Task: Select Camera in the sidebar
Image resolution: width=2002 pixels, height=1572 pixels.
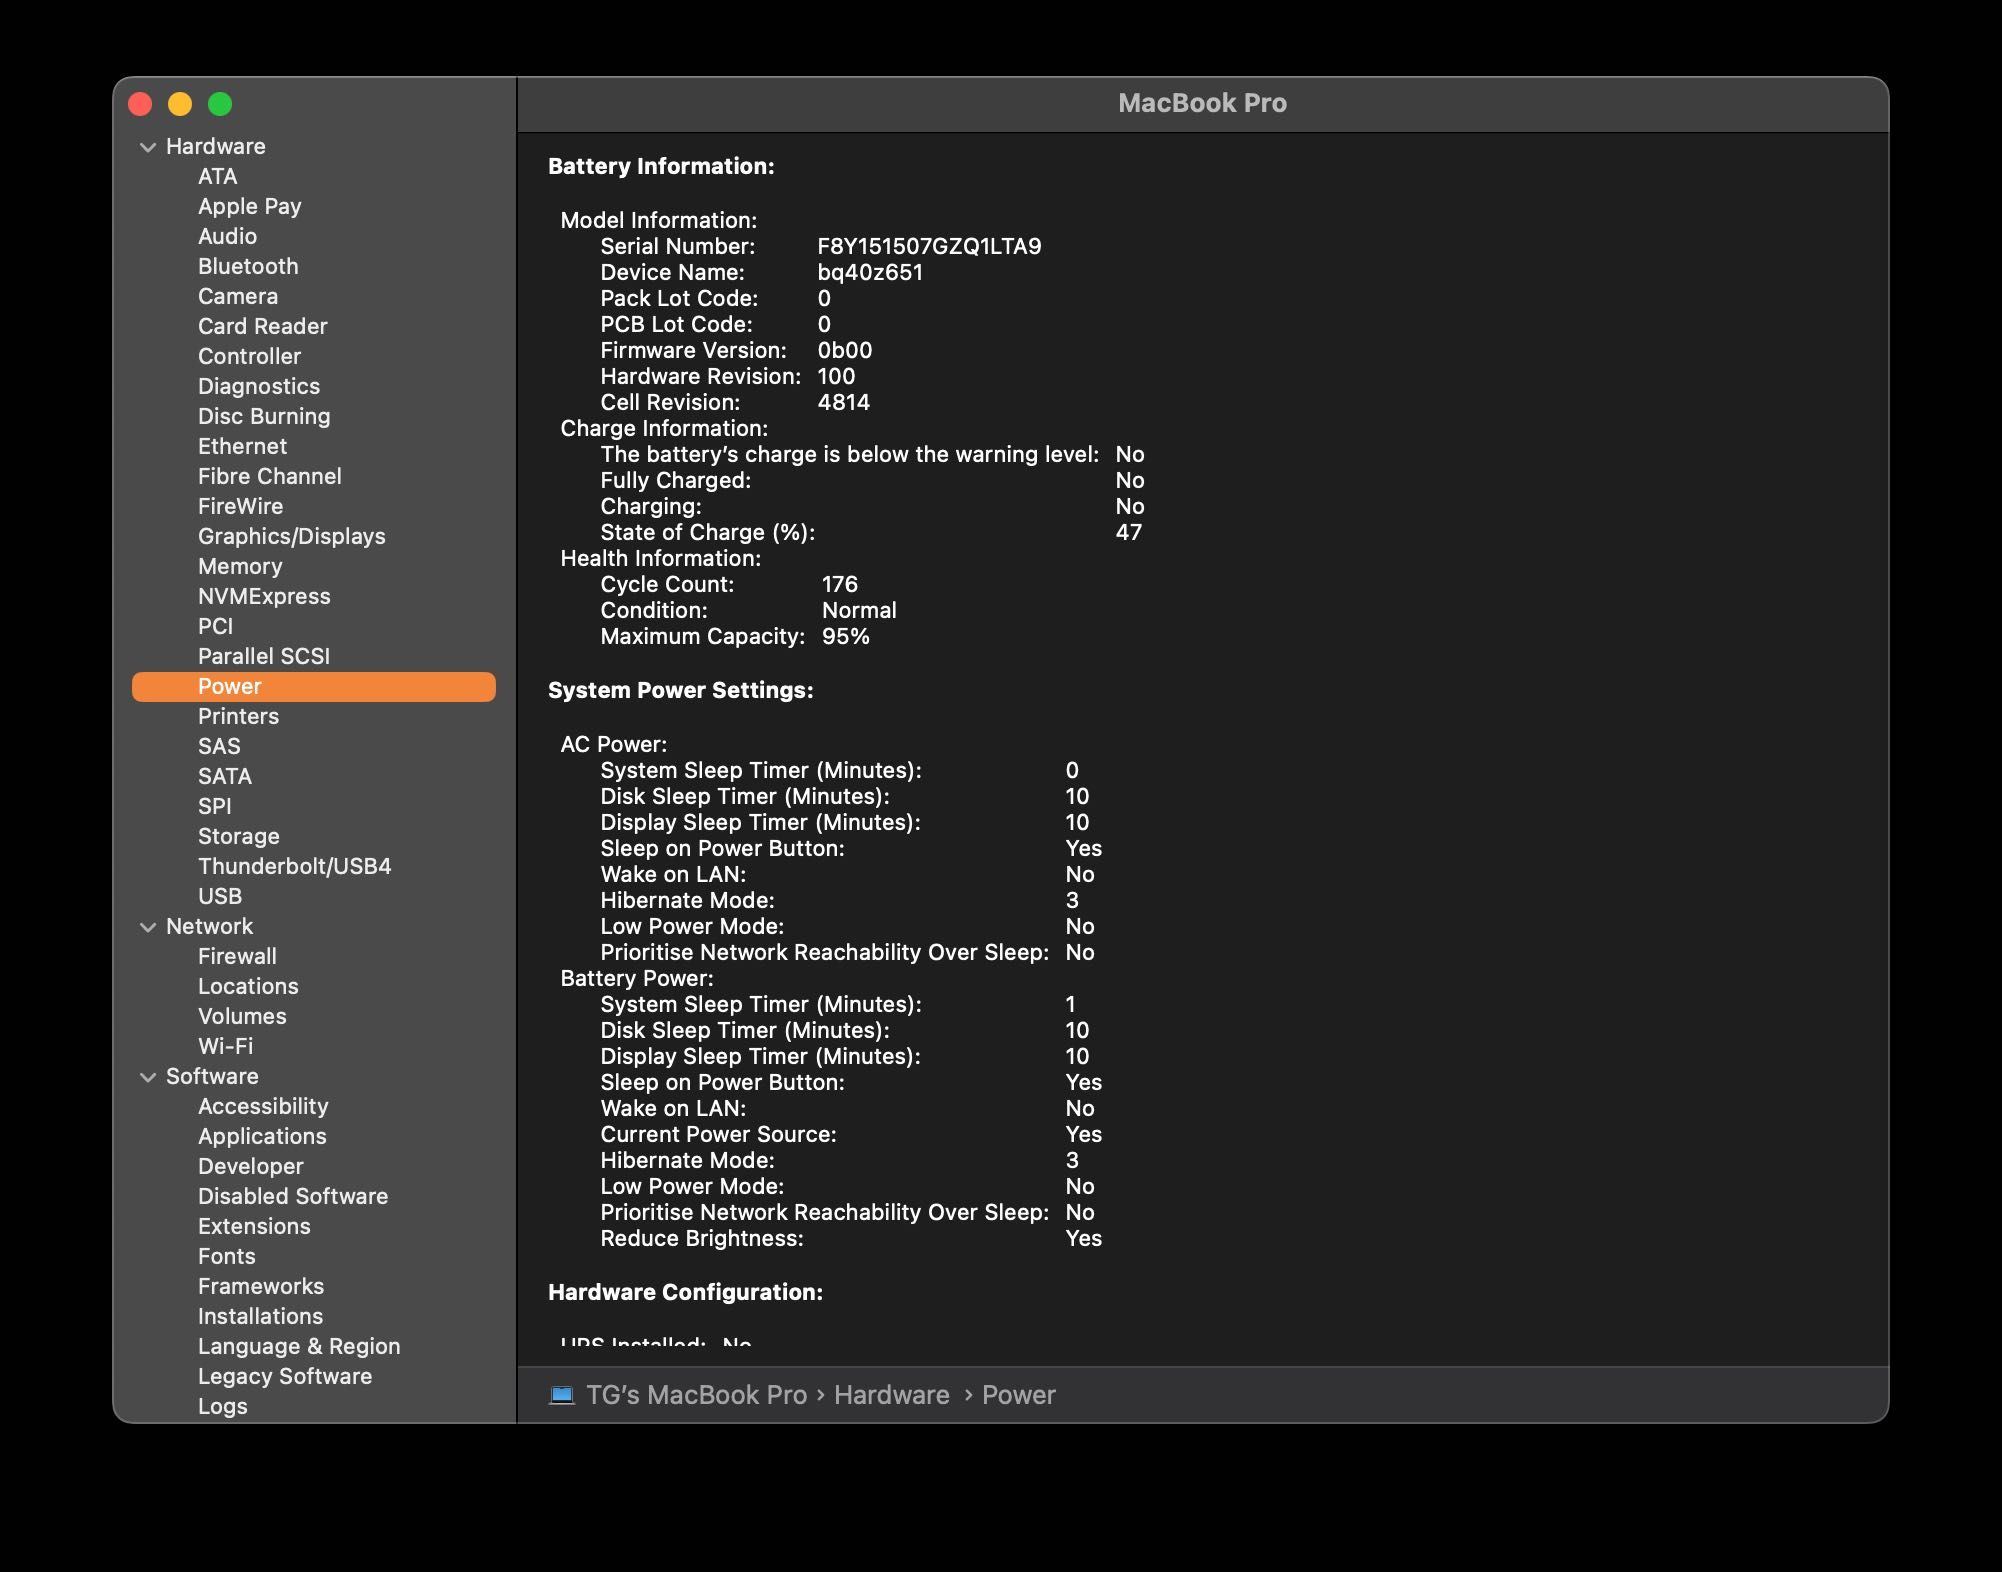Action: coord(238,296)
